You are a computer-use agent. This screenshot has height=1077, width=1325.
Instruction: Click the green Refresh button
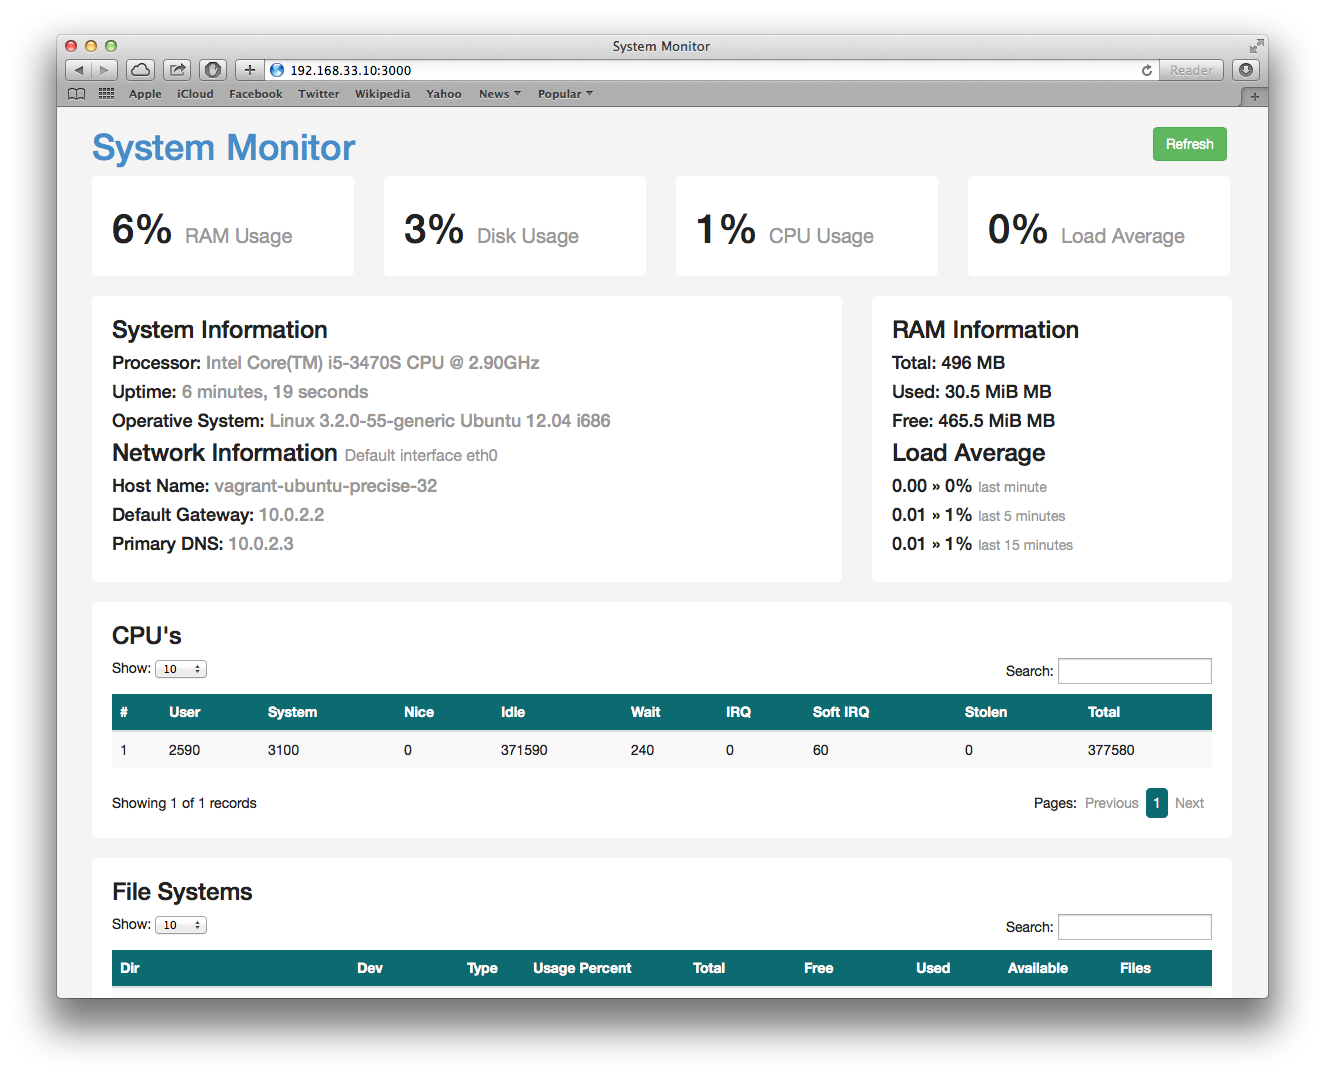coord(1190,144)
